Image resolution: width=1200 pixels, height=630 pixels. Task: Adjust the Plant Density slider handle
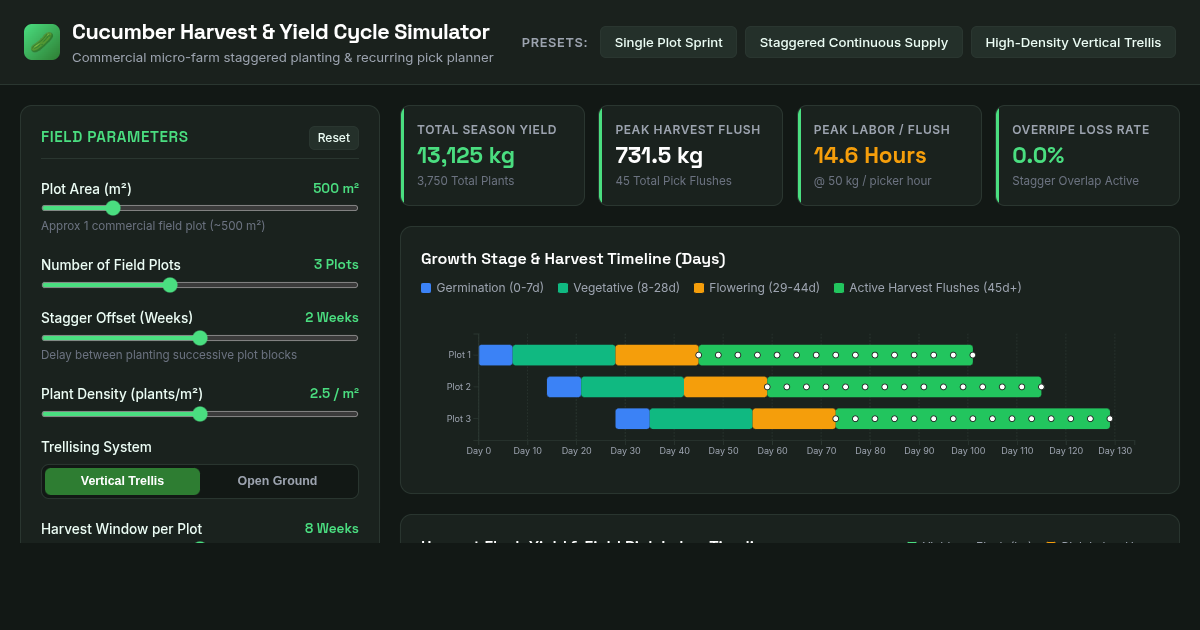click(x=200, y=414)
